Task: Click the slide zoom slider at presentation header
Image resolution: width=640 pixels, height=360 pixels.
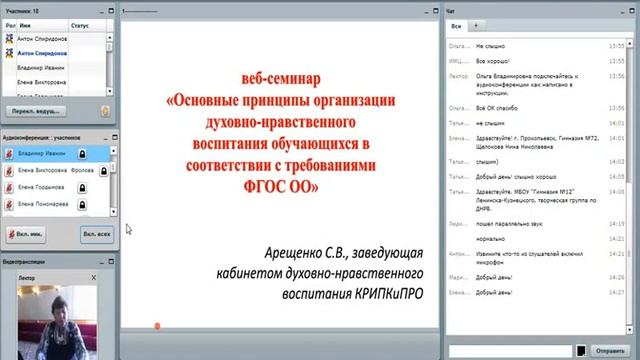Action: [140, 11]
